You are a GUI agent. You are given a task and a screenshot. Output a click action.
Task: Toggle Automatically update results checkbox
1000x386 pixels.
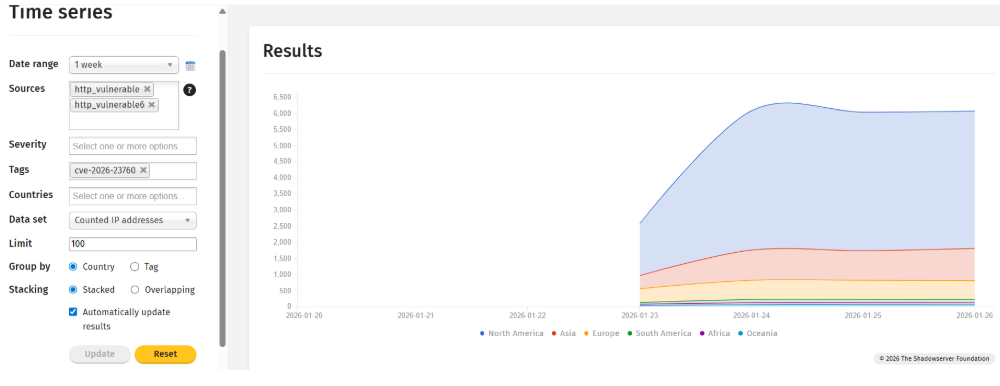click(73, 313)
